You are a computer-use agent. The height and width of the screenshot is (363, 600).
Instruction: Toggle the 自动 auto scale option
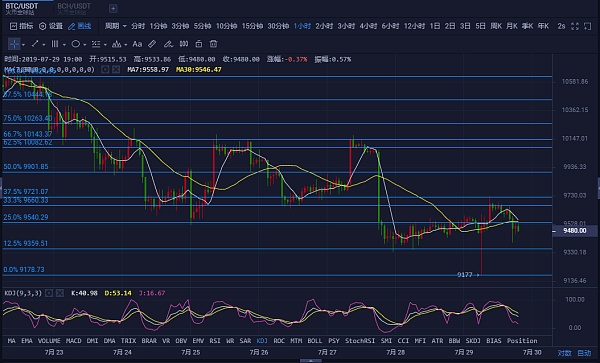pos(584,353)
